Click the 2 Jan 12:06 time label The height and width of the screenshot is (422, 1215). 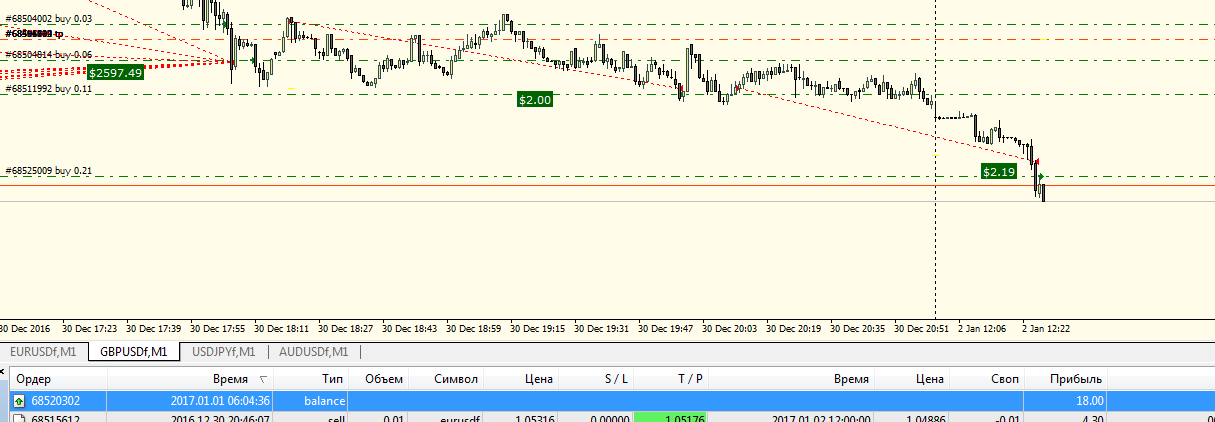[x=983, y=327]
